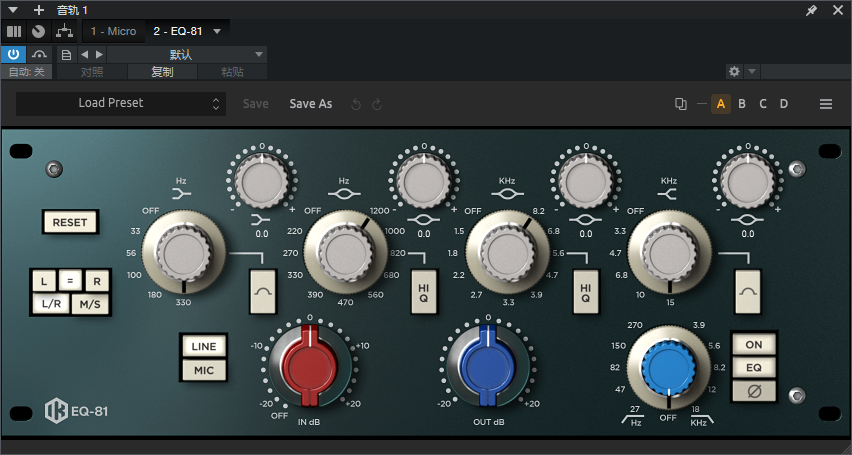Screen dimensions: 852x455
Task: Toggle the ON button
Action: pos(754,345)
